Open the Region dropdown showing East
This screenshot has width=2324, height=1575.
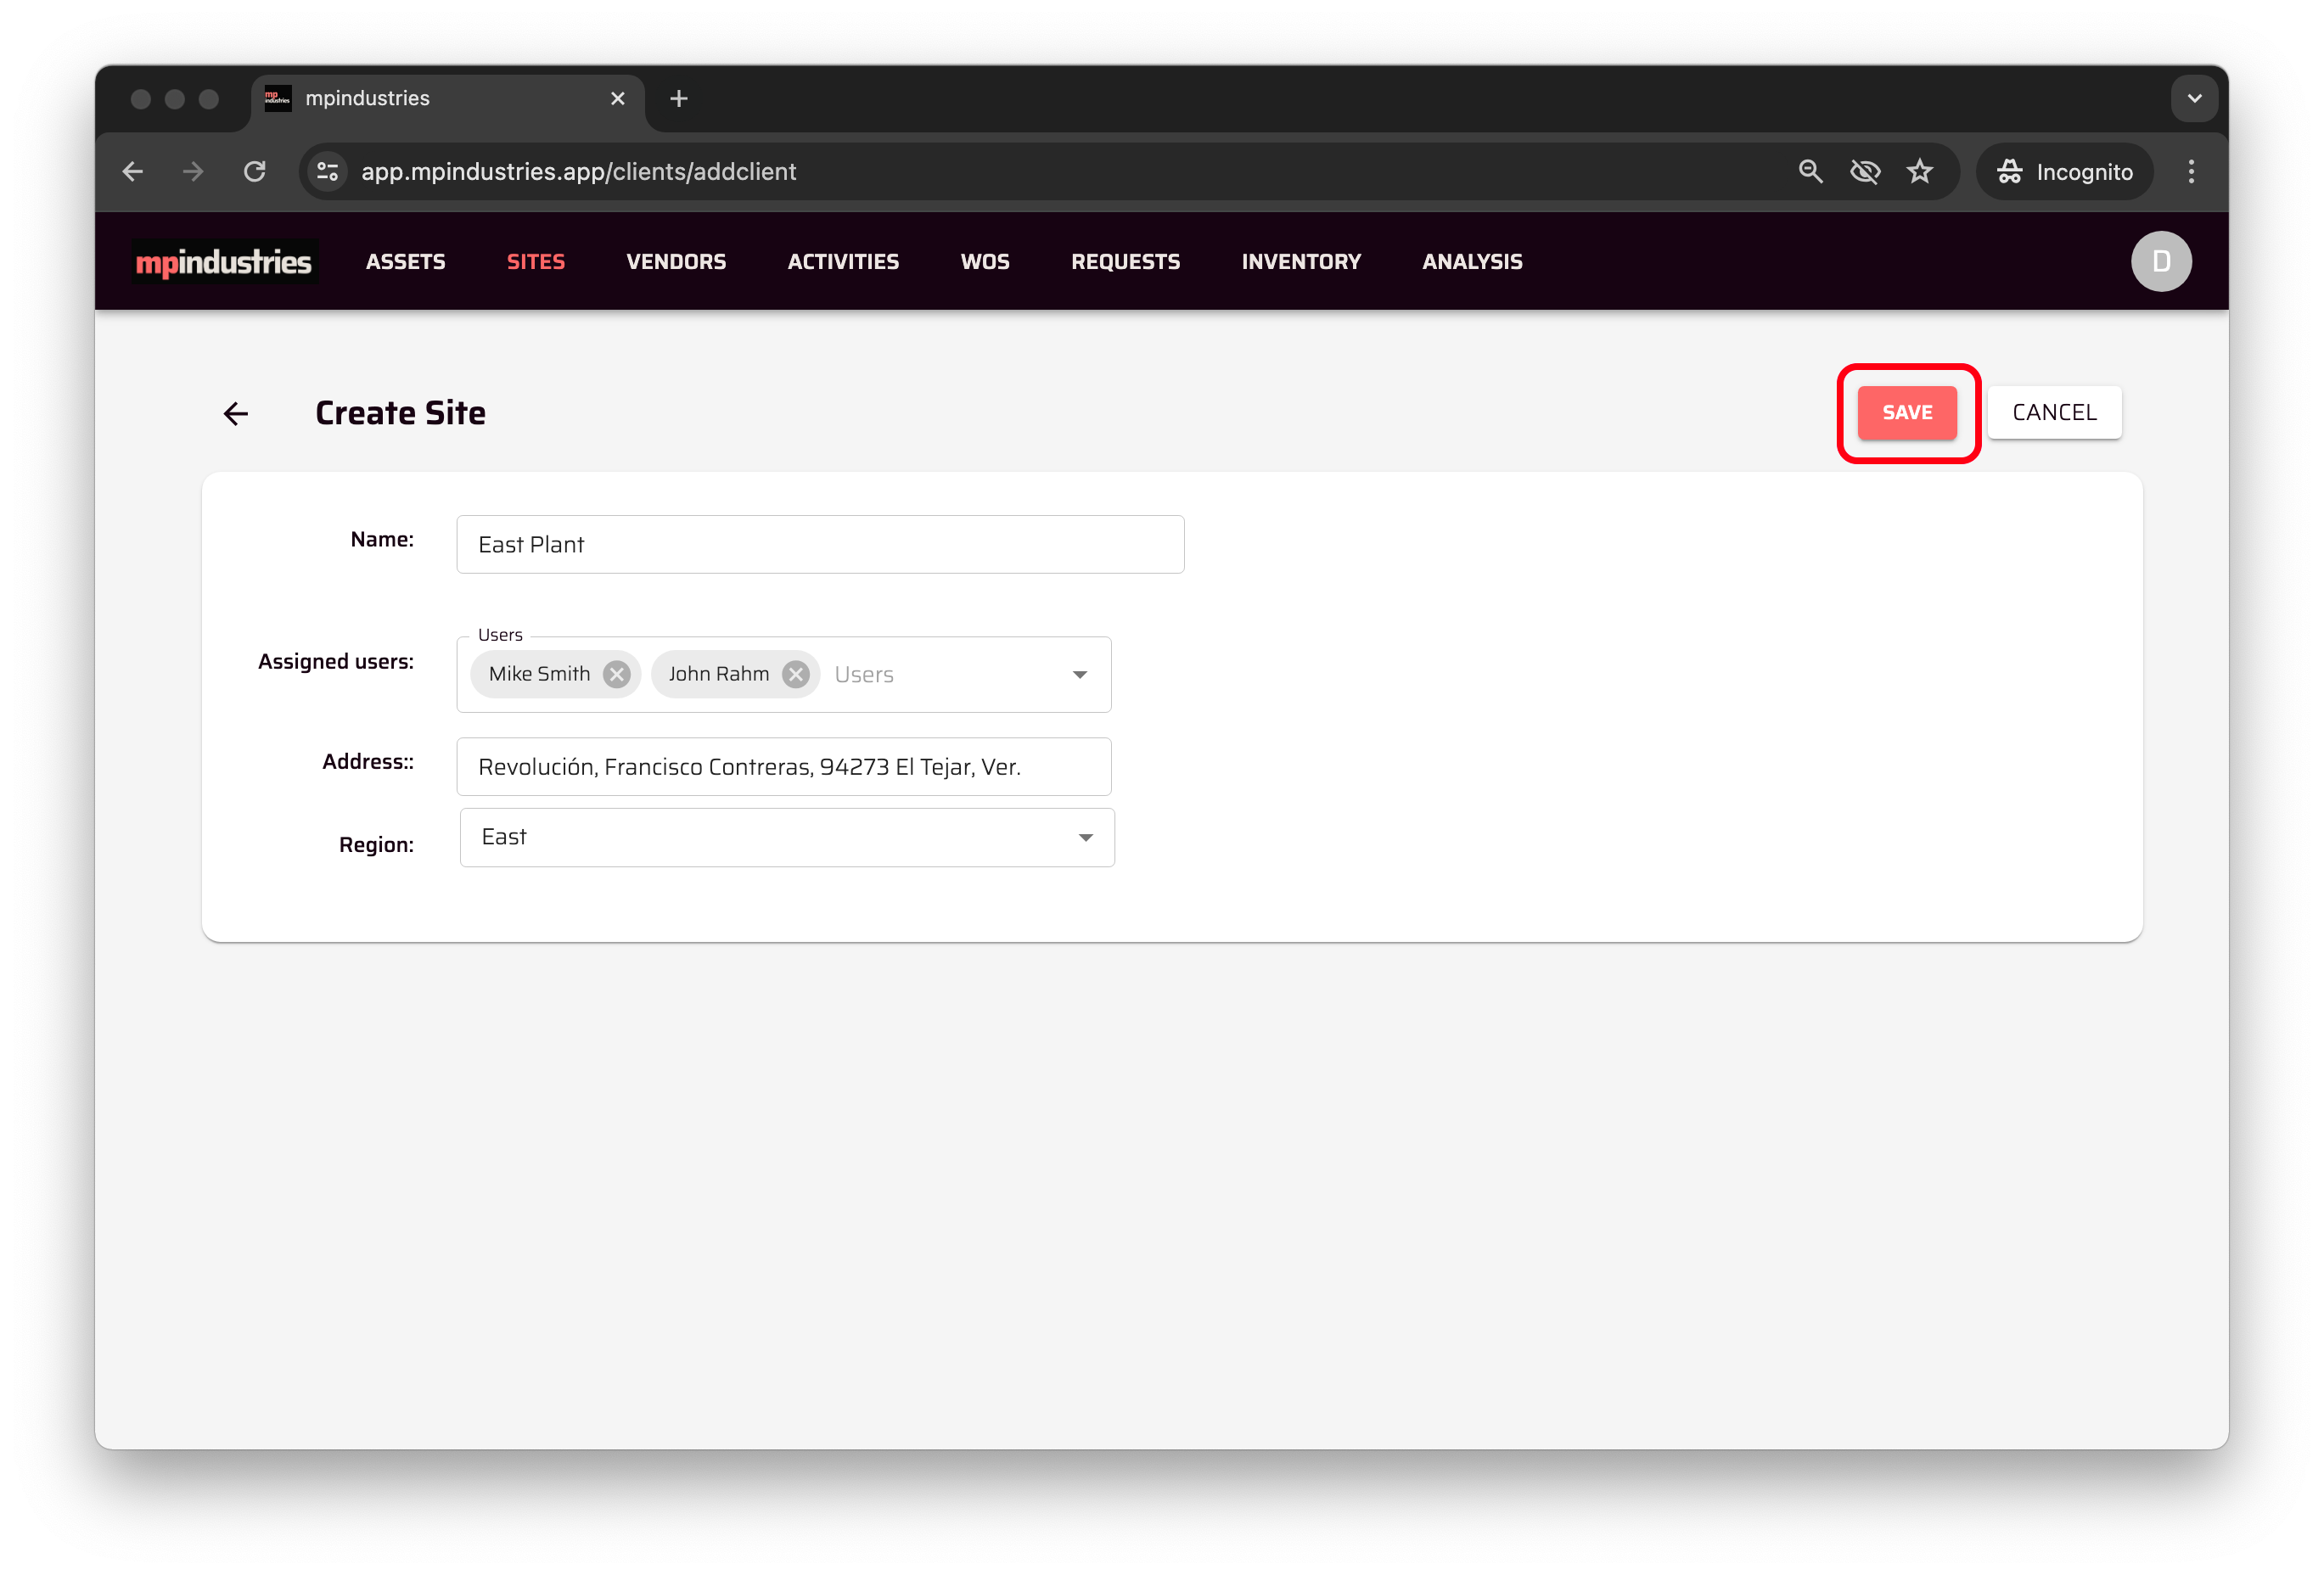[786, 837]
